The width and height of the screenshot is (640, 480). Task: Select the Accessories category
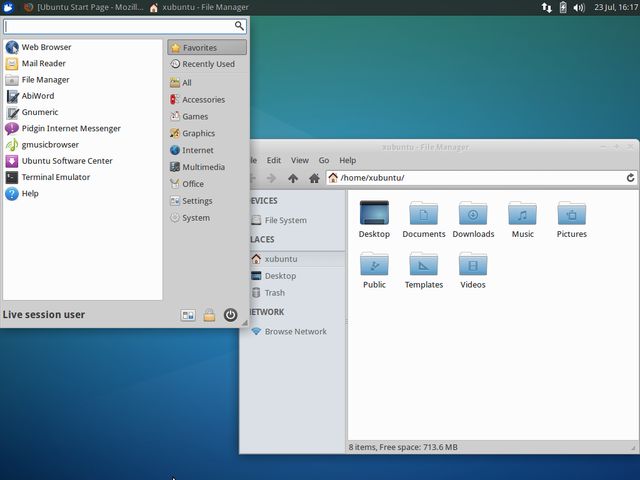(x=207, y=100)
